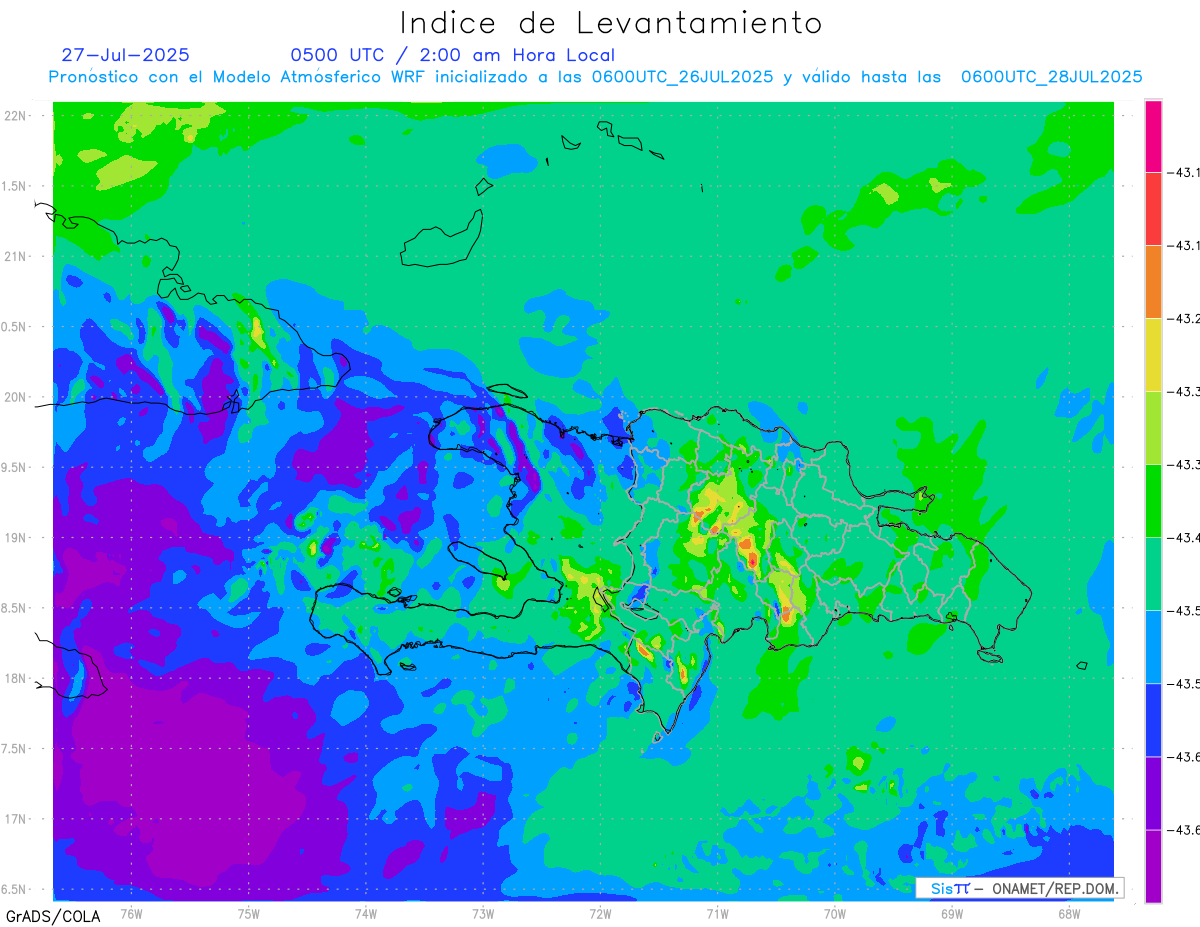Click the 1.5N latitude label
The height and width of the screenshot is (927, 1200).
point(14,186)
